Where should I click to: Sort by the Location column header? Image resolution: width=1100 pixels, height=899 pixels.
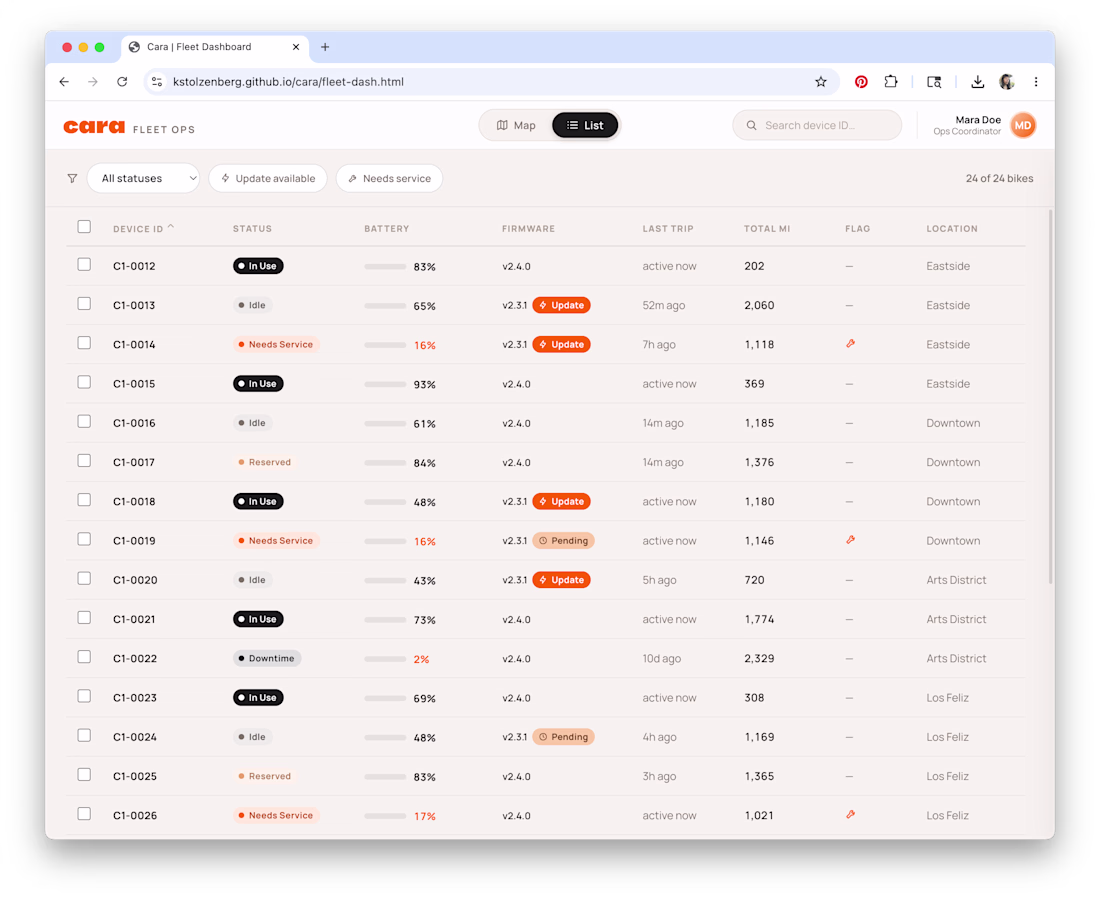click(x=952, y=229)
